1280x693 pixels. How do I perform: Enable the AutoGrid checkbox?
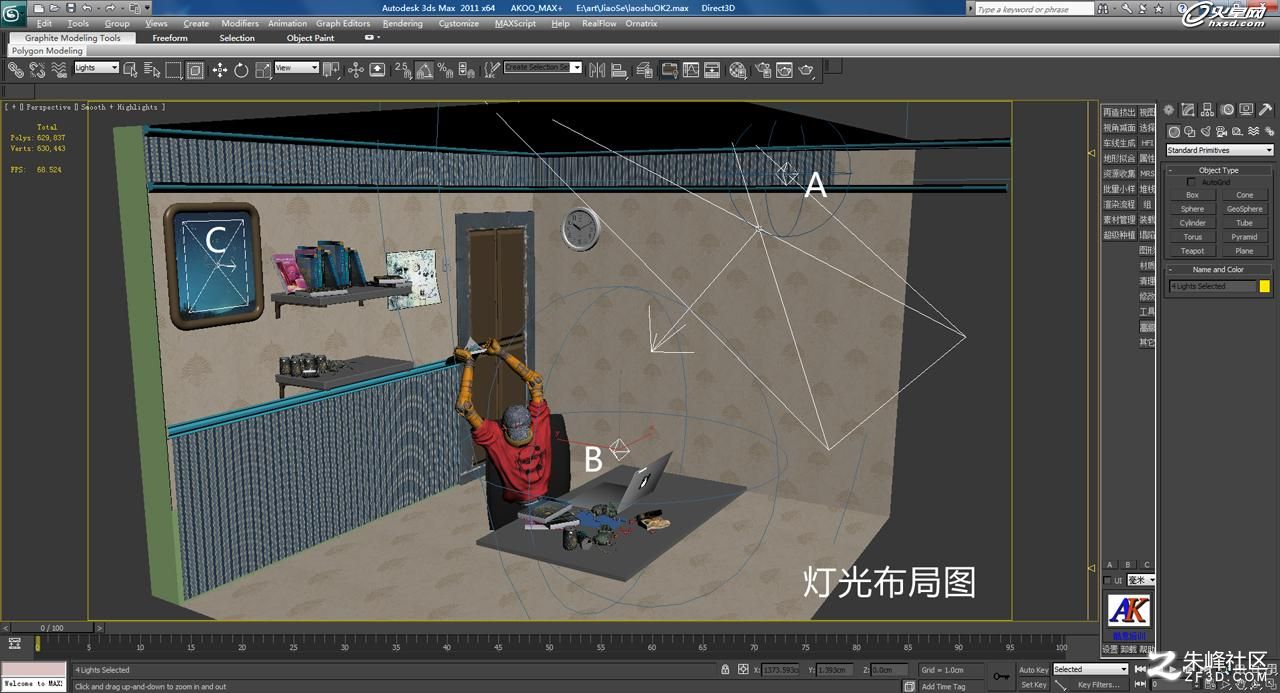1191,182
